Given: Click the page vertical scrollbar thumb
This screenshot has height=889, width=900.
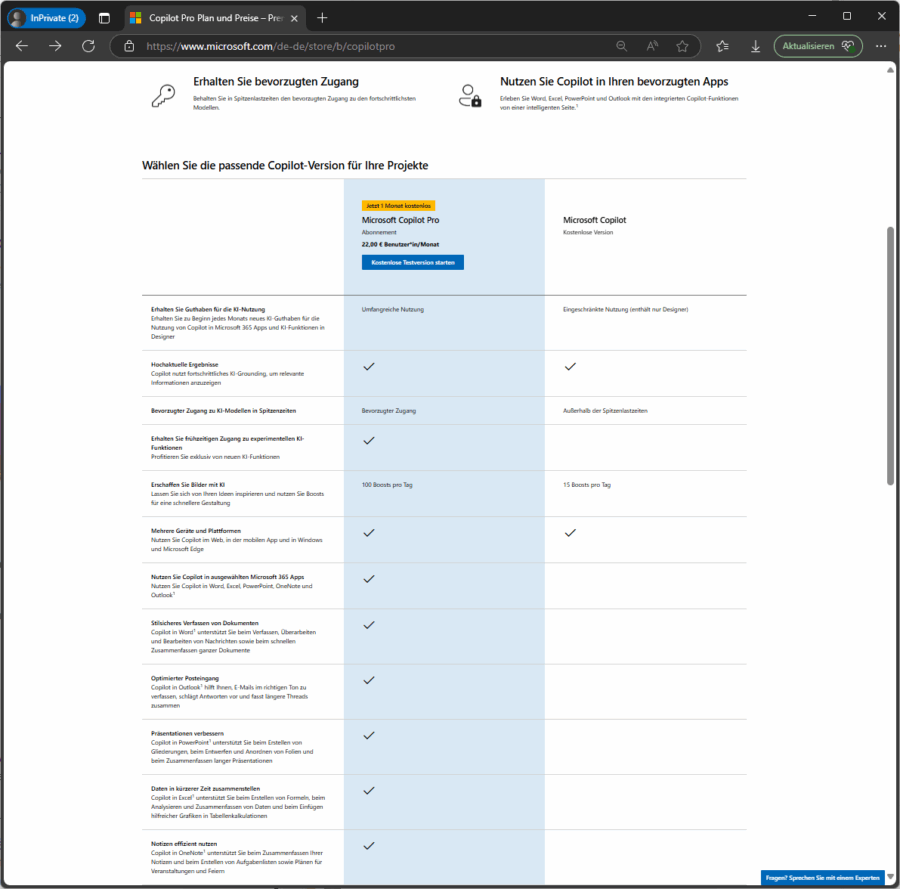Looking at the screenshot, I should click(890, 356).
